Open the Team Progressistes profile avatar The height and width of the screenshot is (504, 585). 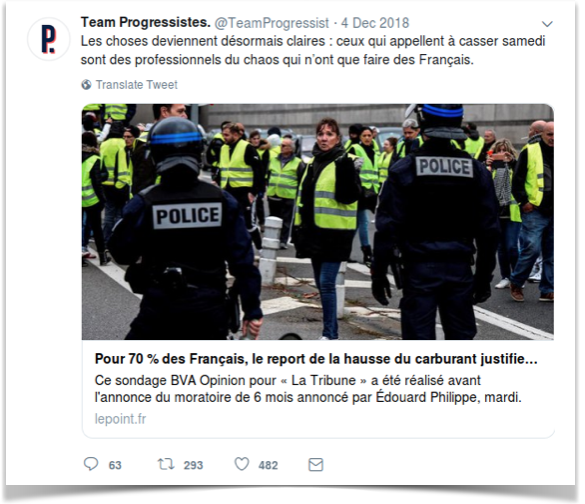click(x=49, y=39)
